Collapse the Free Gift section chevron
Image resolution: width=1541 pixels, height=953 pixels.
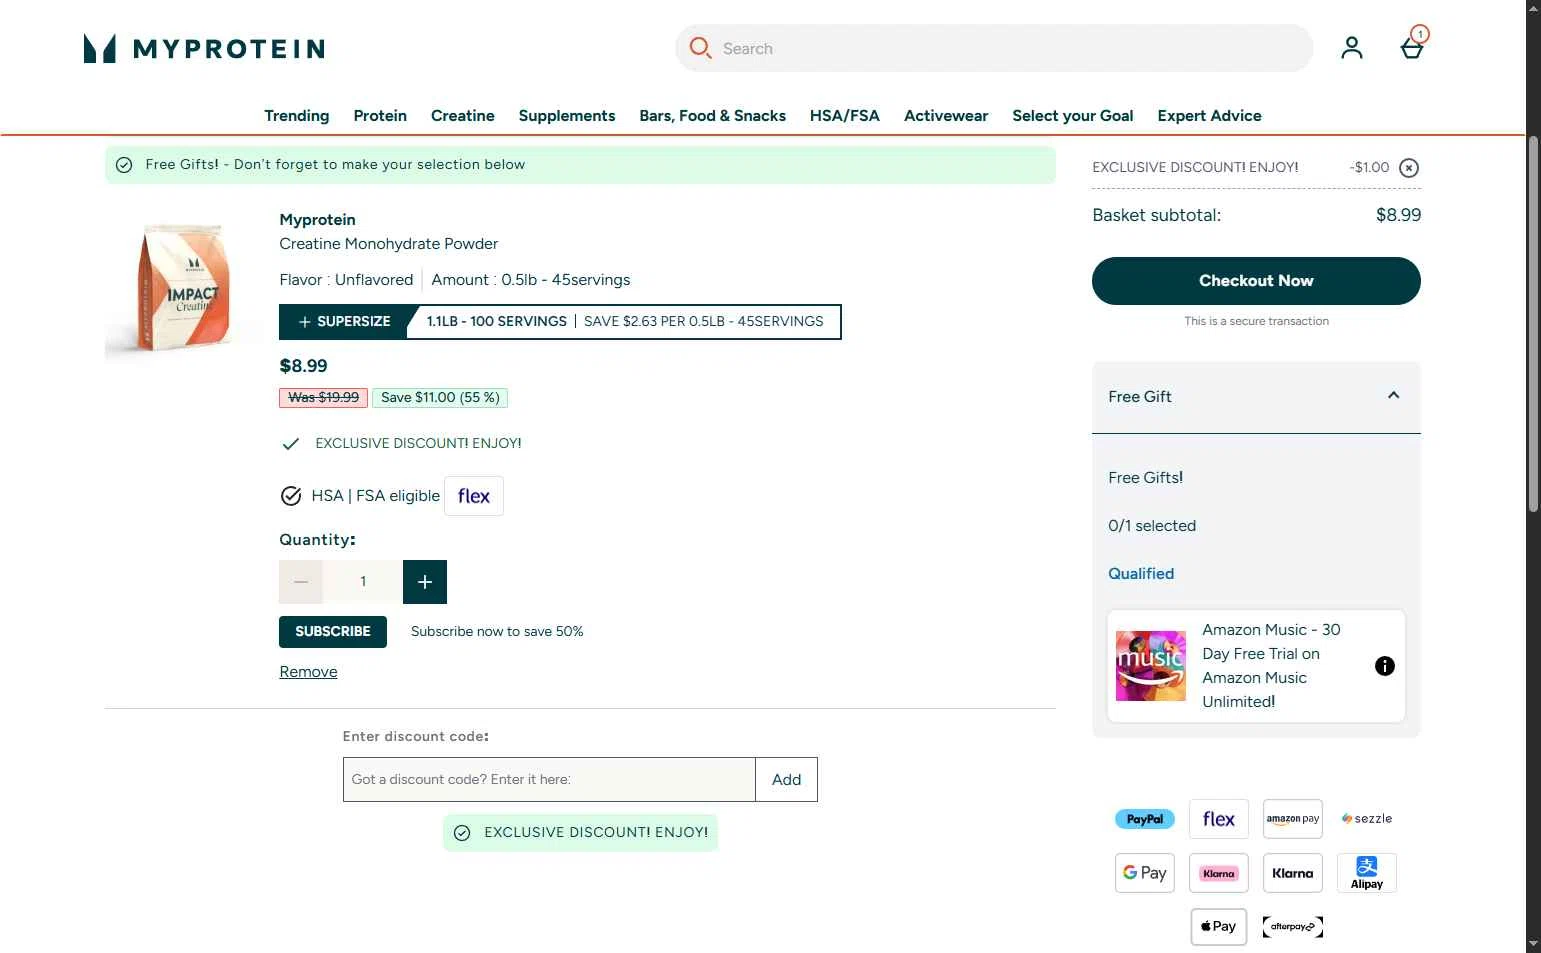pos(1394,396)
